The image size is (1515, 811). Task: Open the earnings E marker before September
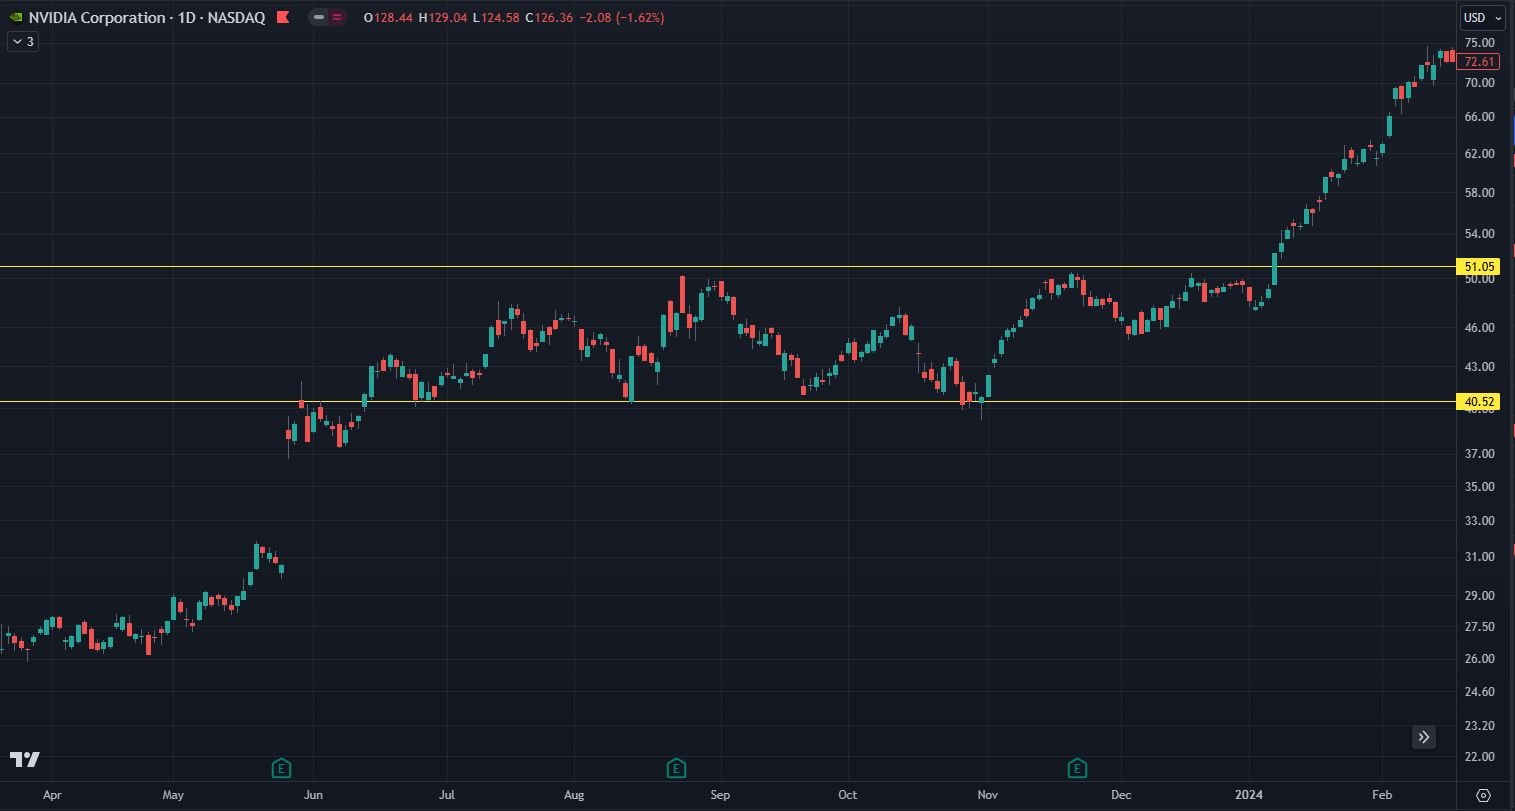click(x=677, y=768)
